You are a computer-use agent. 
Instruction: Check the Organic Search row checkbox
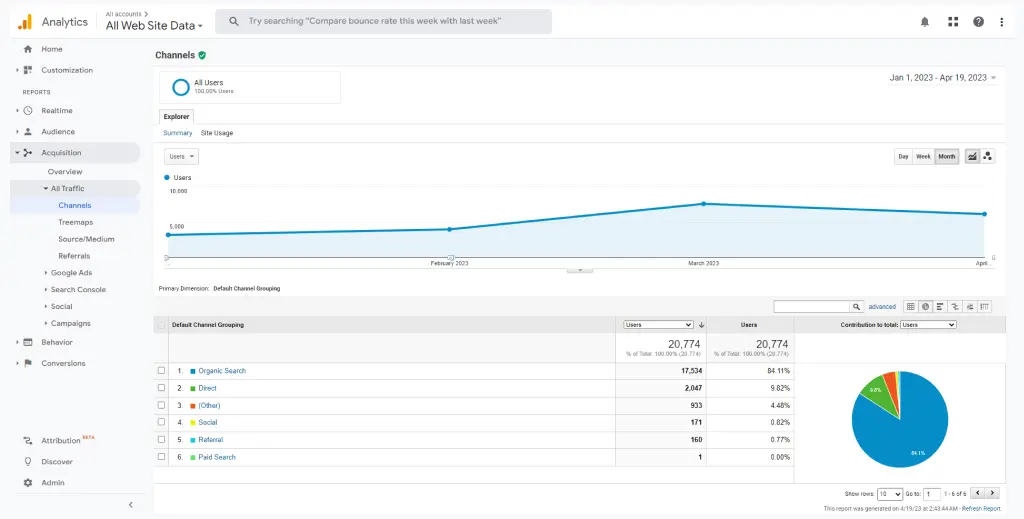click(161, 371)
